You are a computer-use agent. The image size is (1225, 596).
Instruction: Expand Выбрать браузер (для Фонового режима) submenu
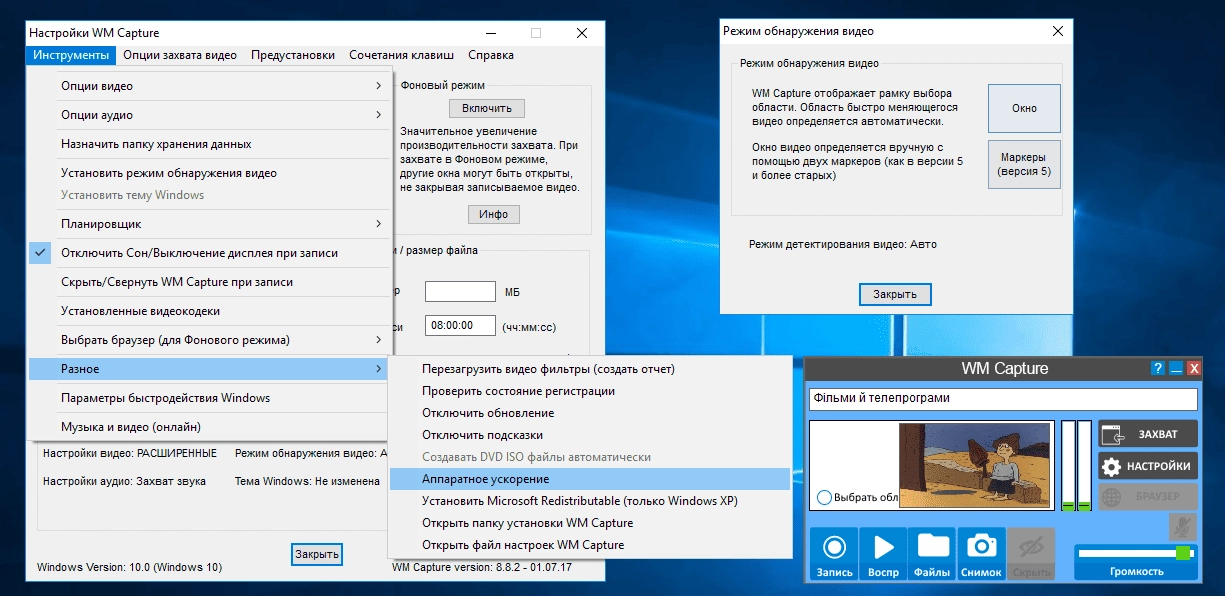coord(210,340)
